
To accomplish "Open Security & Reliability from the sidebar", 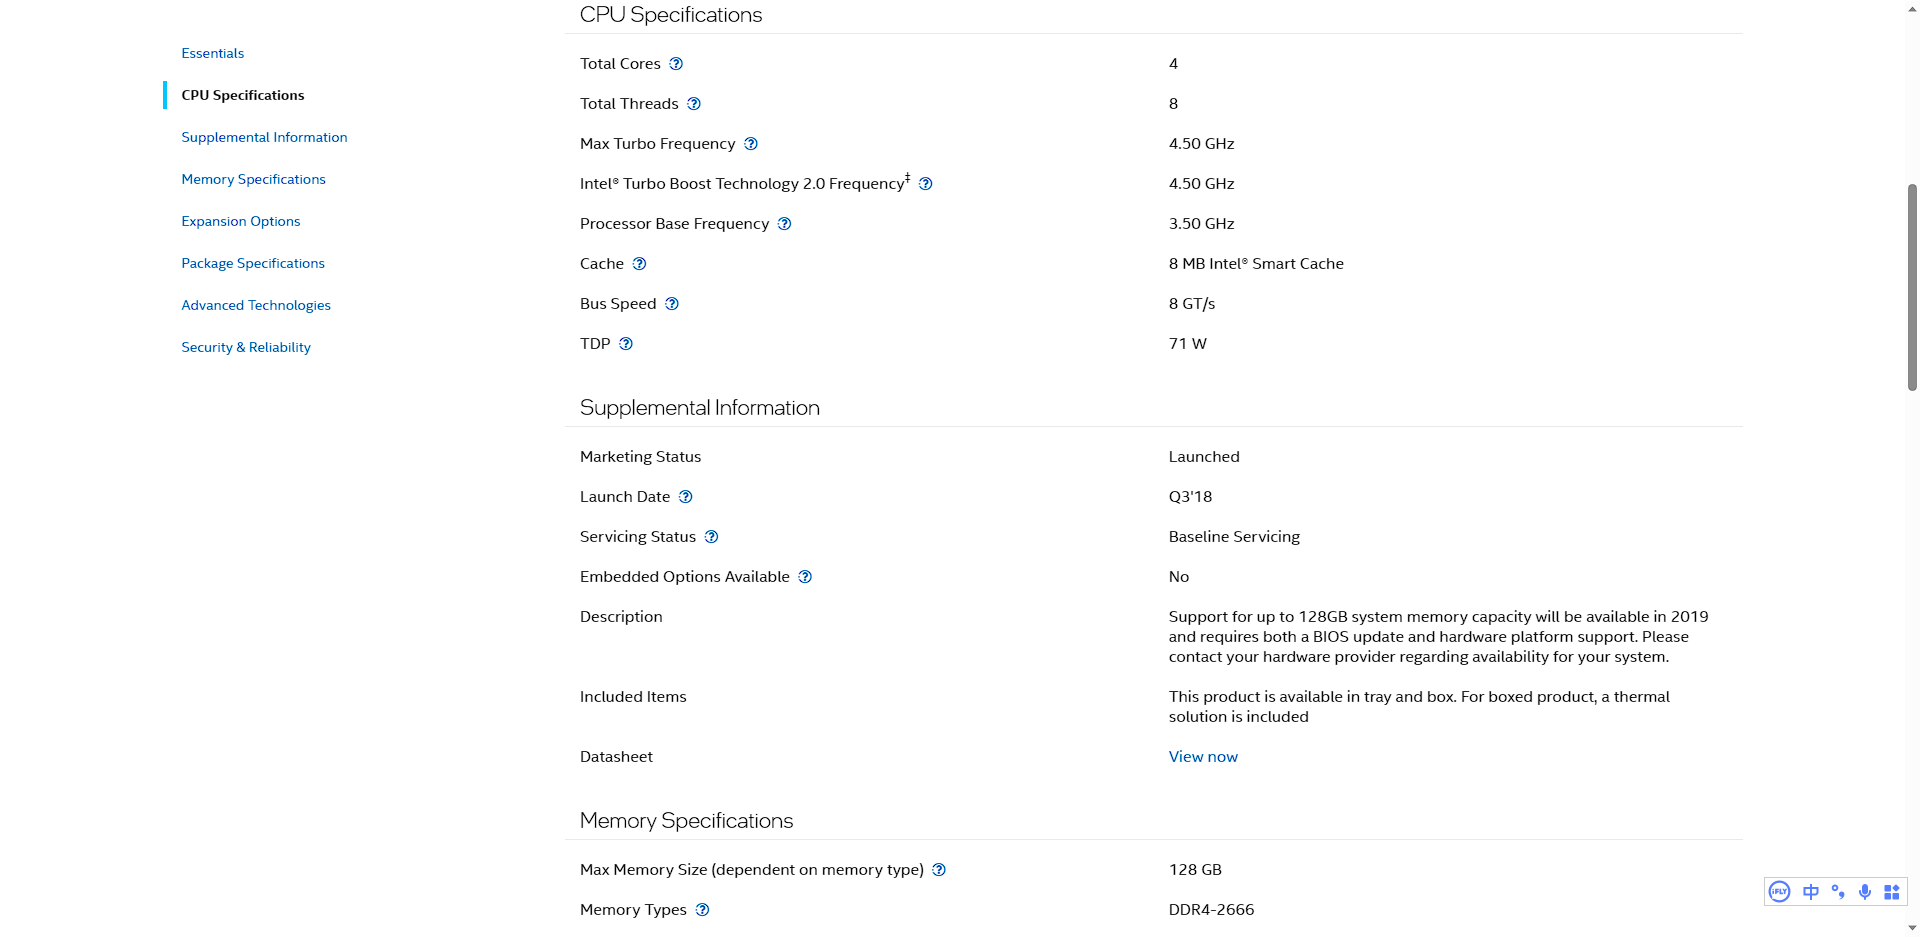I will [246, 347].
